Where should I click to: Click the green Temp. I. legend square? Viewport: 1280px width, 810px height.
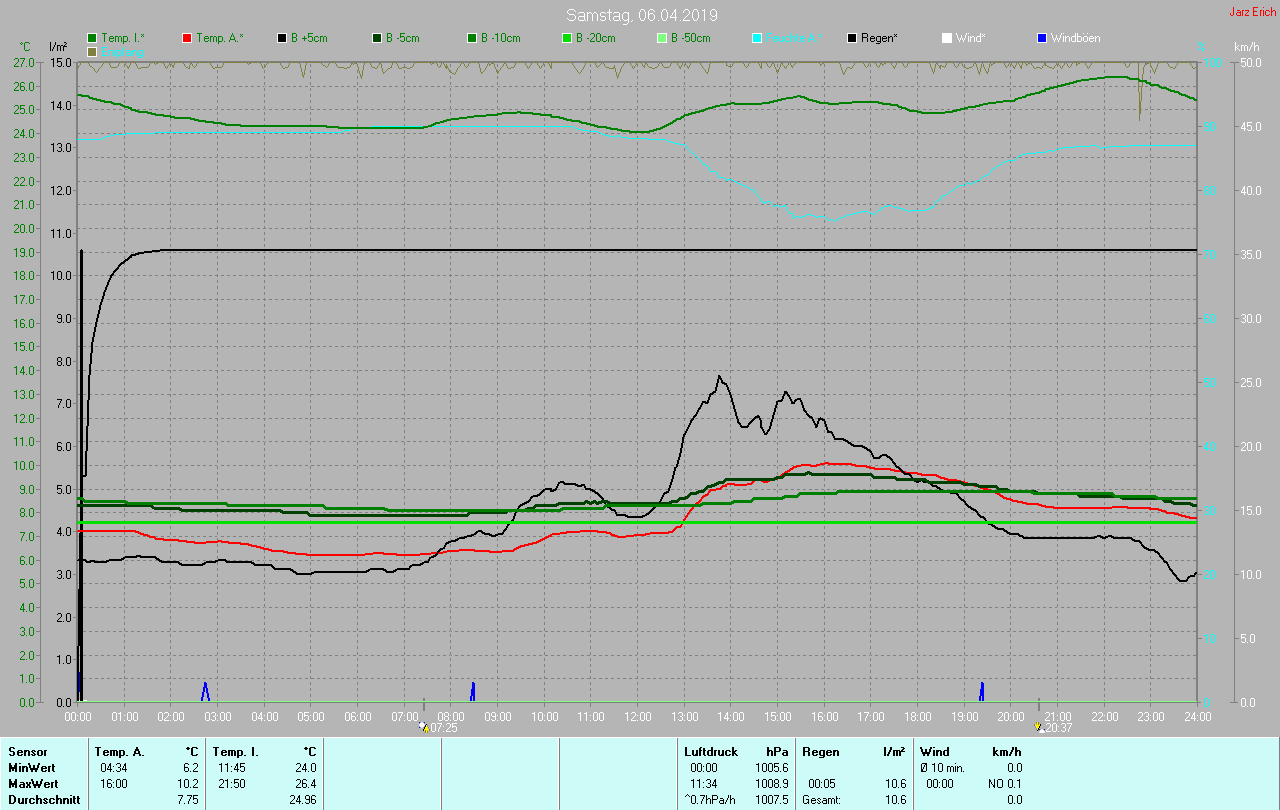click(92, 38)
